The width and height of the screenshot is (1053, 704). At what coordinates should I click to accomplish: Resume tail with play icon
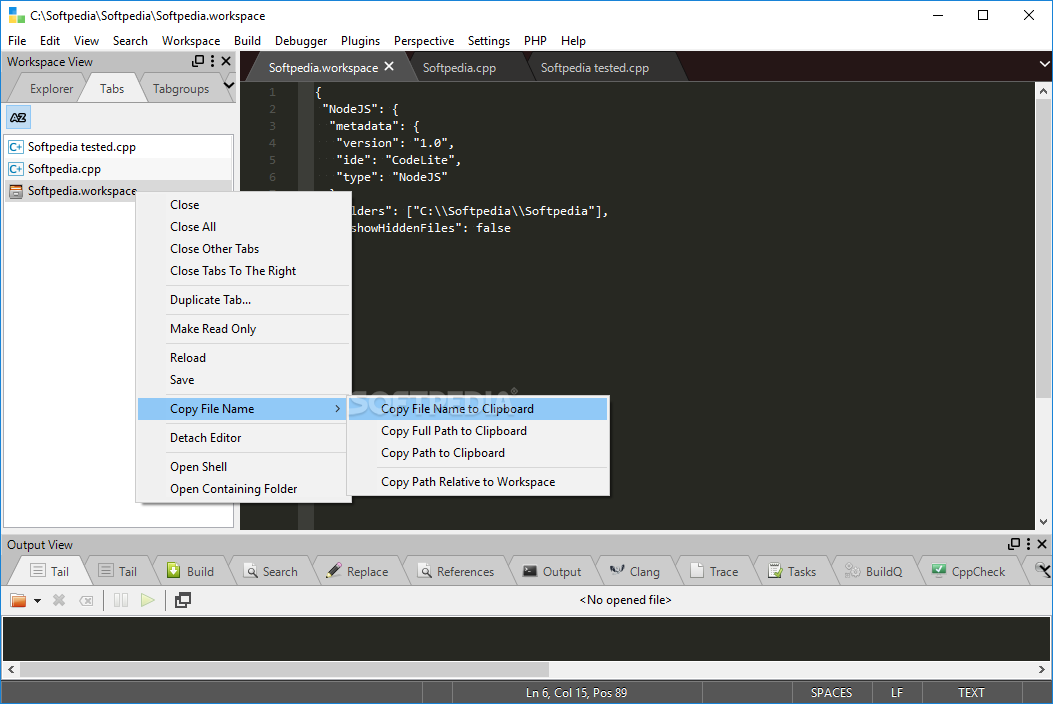pos(148,600)
